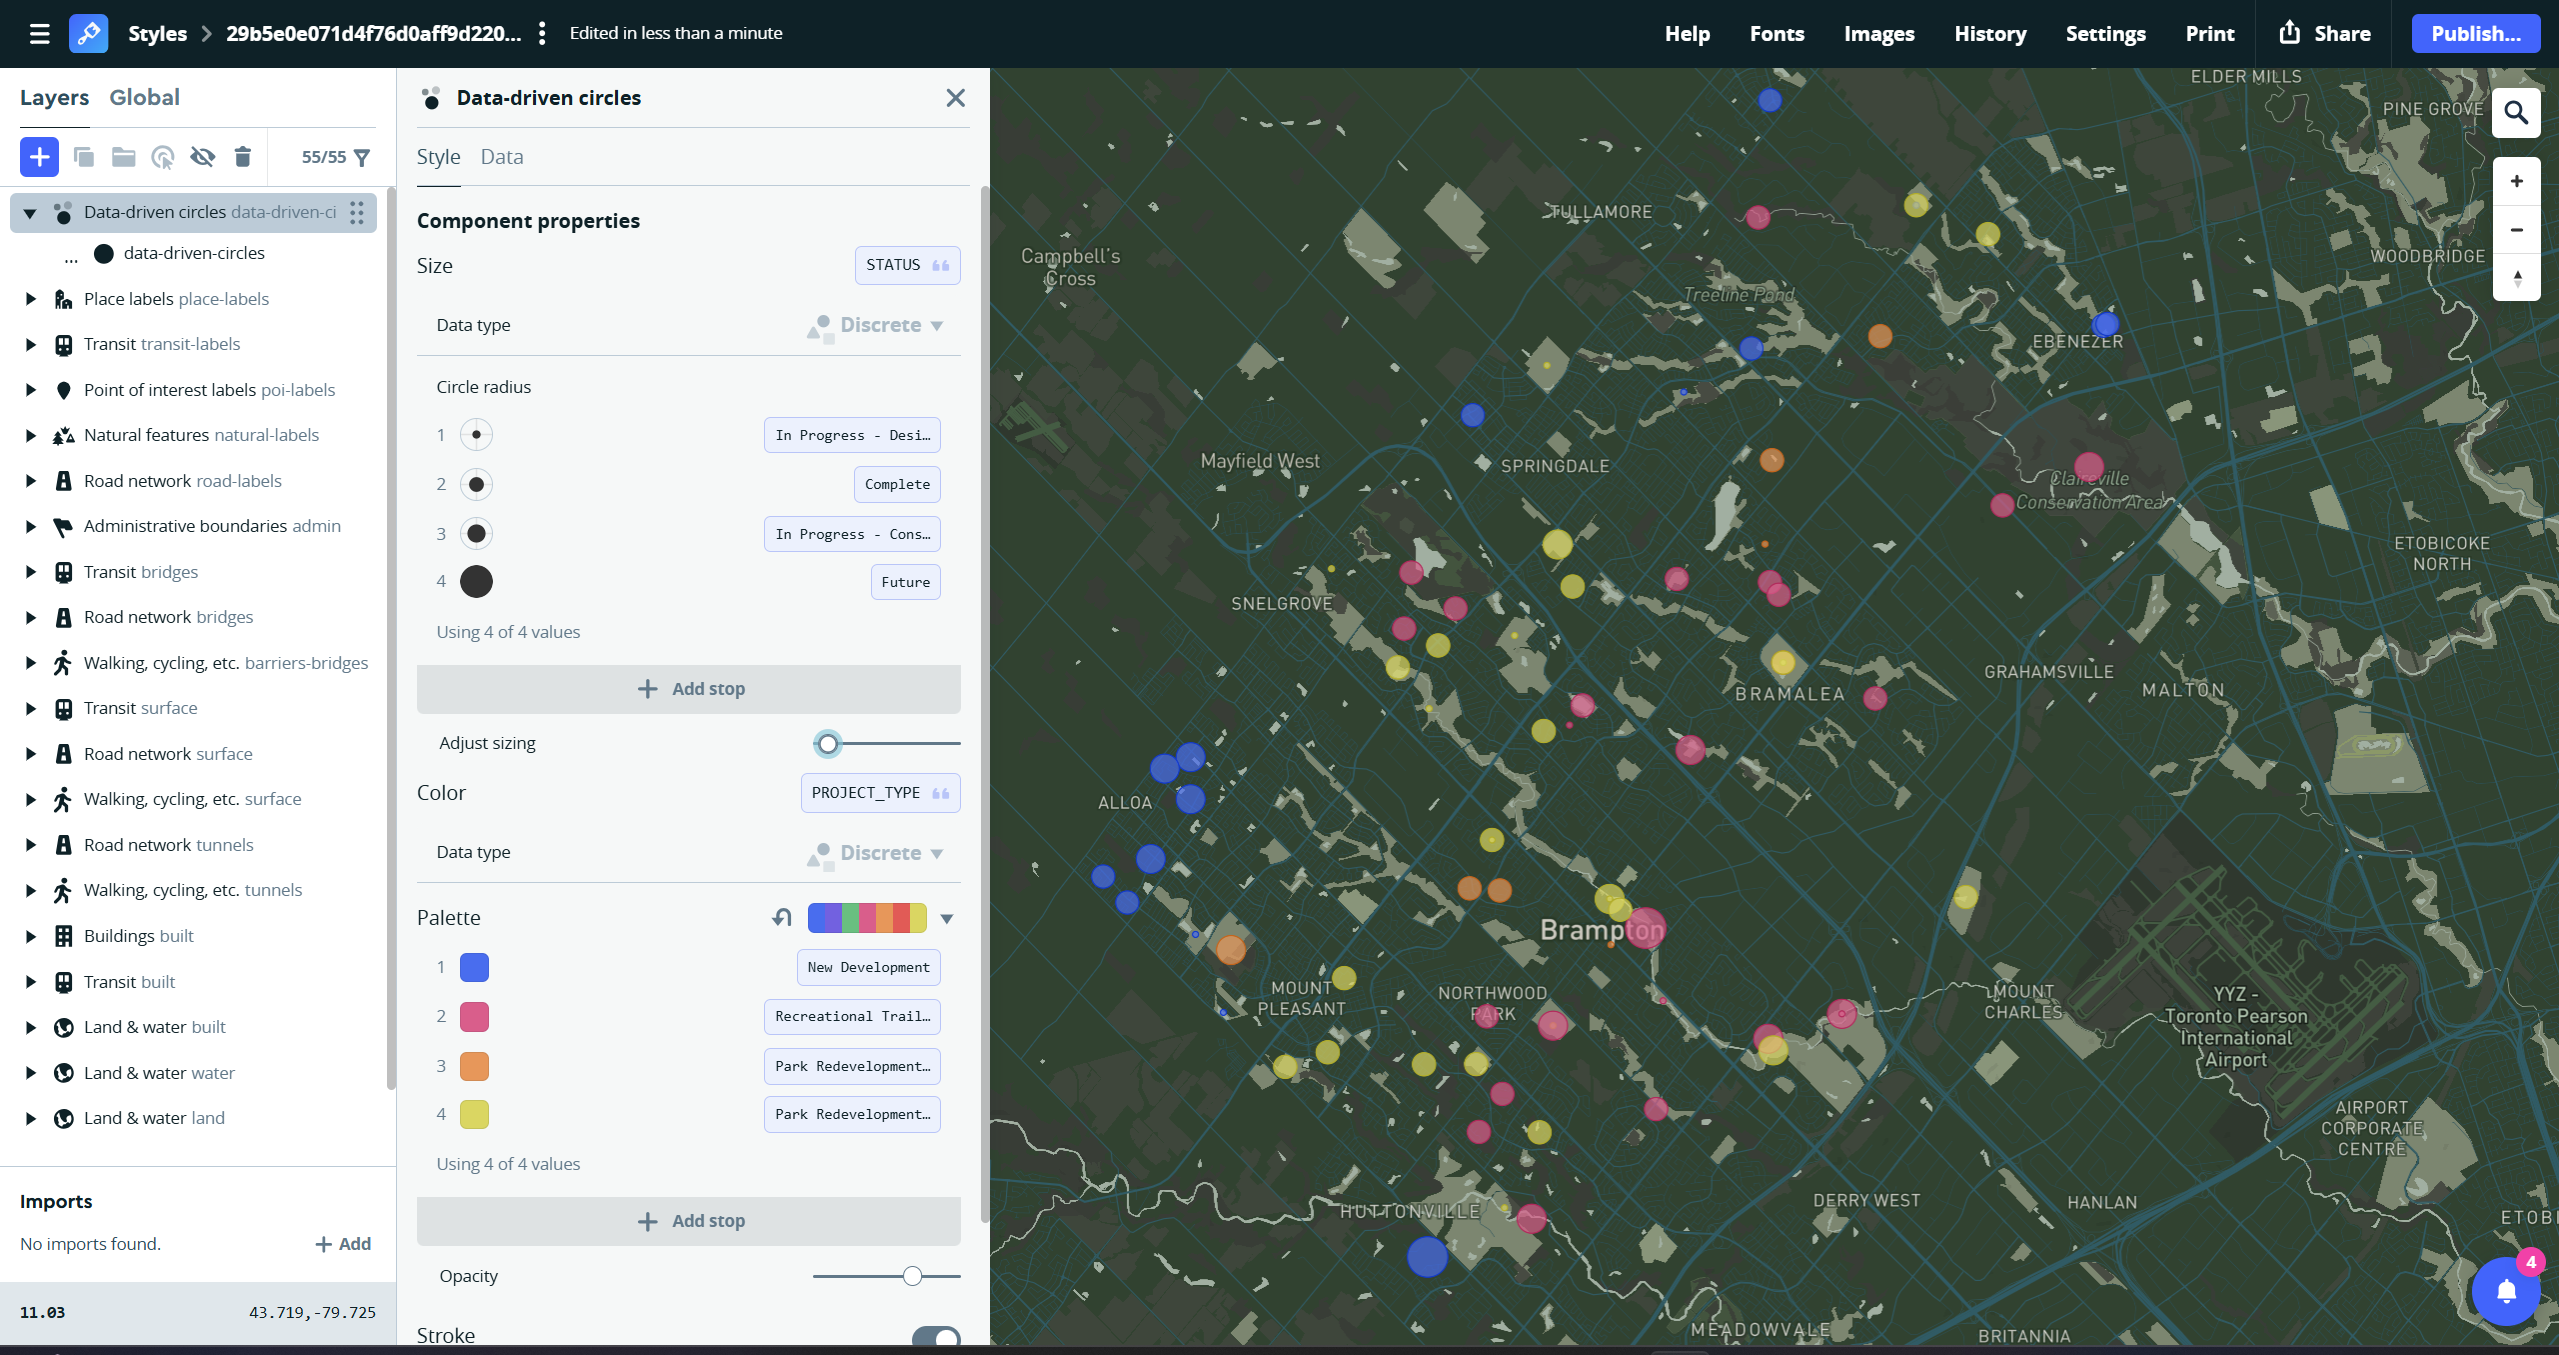This screenshot has width=2559, height=1355.
Task: Activate select-layer-on-map-click mode
Action: click(x=162, y=157)
